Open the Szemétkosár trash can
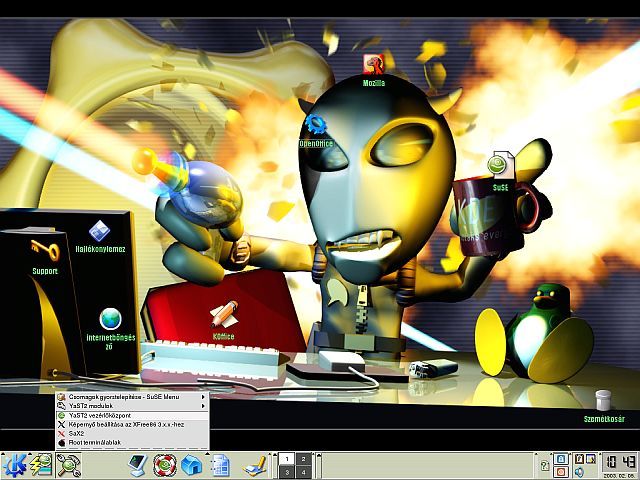Viewport: 640px width, 480px height. click(x=603, y=401)
